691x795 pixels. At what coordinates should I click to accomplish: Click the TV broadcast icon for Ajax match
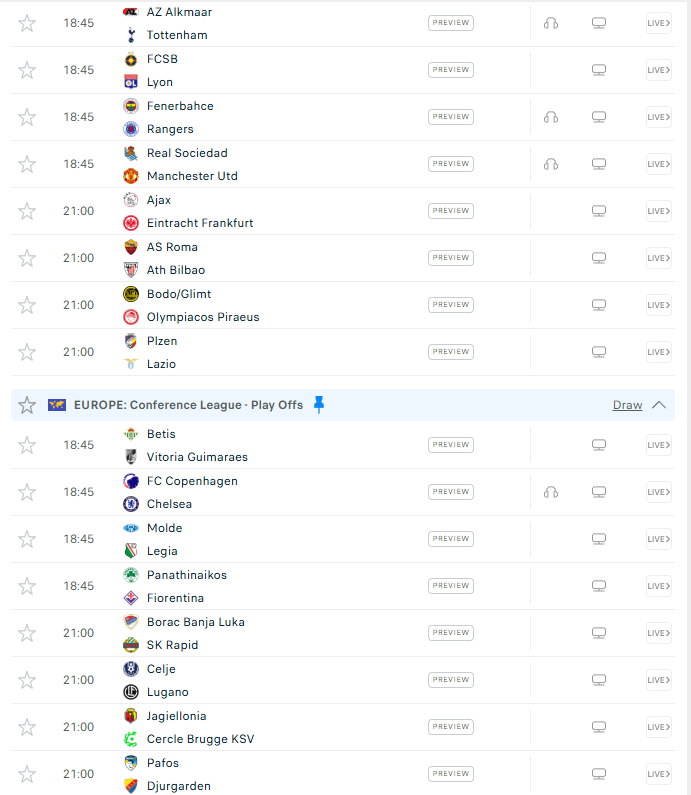pyautogui.click(x=599, y=211)
